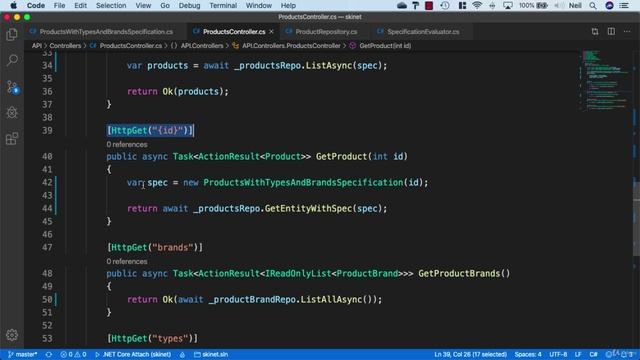
Task: Open Time Machine icon in menu bar
Action: point(445,5)
